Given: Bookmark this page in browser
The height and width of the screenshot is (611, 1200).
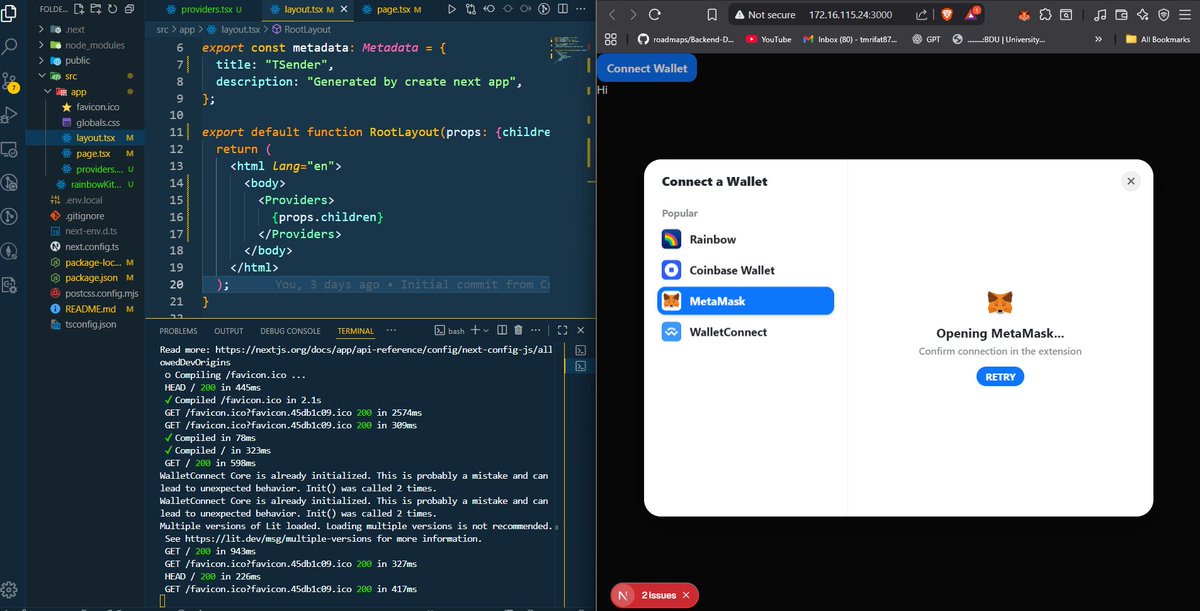Looking at the screenshot, I should tap(711, 15).
